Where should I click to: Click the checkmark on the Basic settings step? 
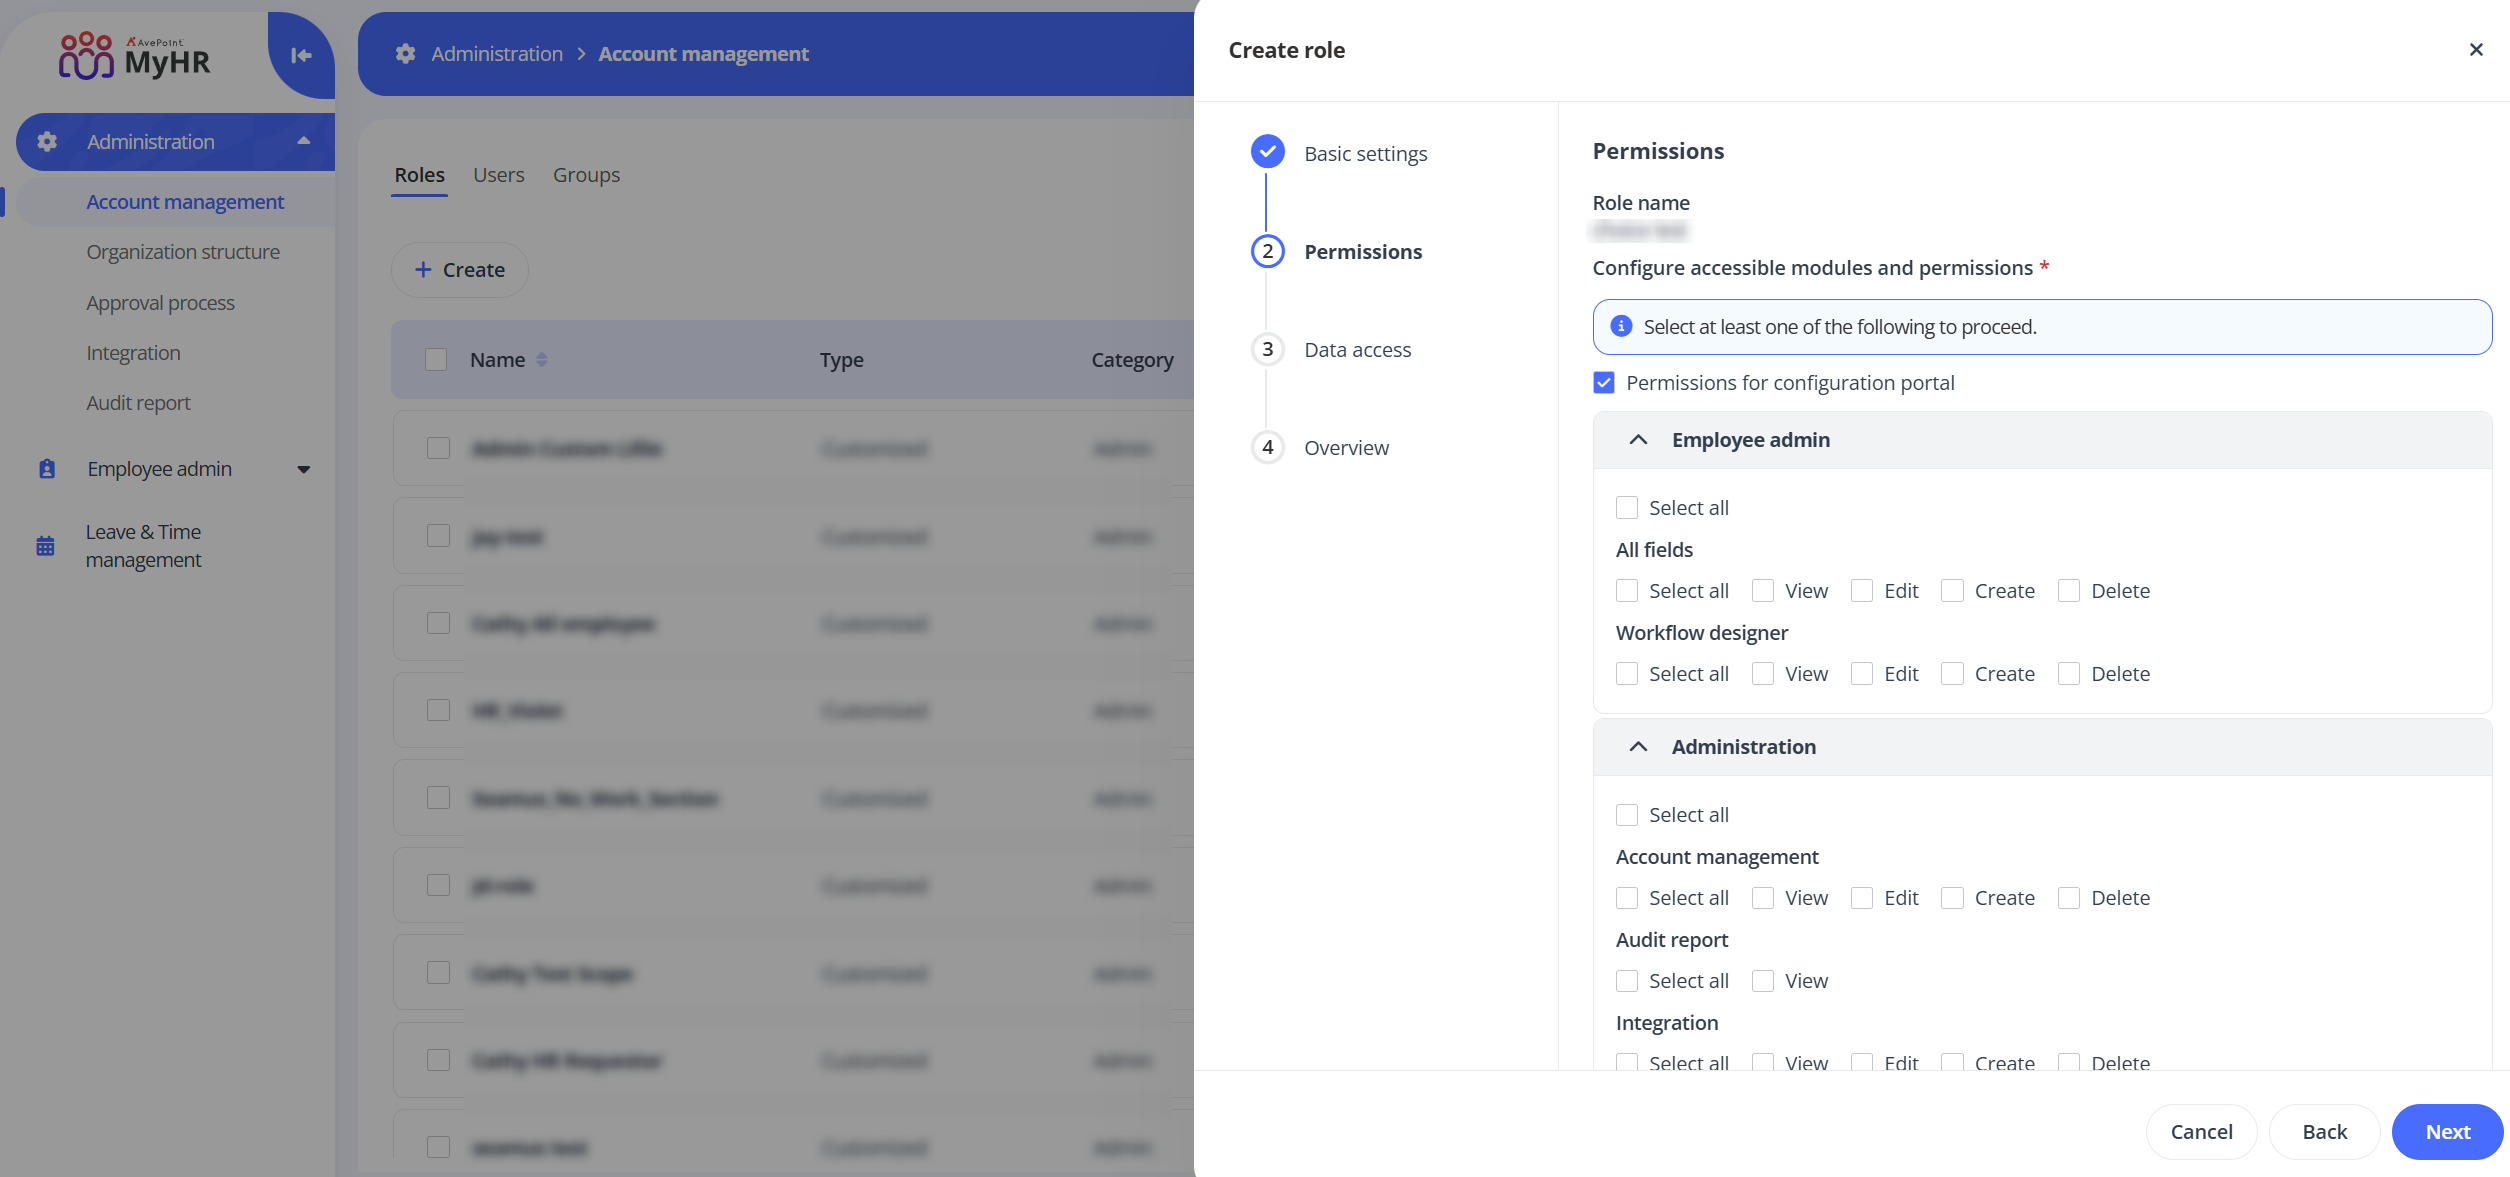pyautogui.click(x=1267, y=152)
